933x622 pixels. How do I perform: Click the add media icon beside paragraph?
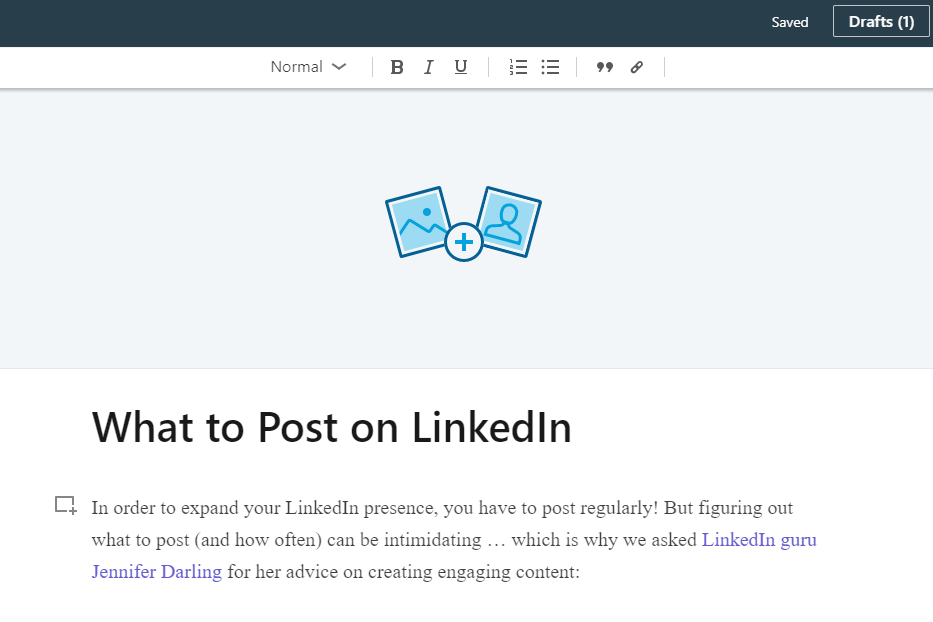tap(65, 505)
